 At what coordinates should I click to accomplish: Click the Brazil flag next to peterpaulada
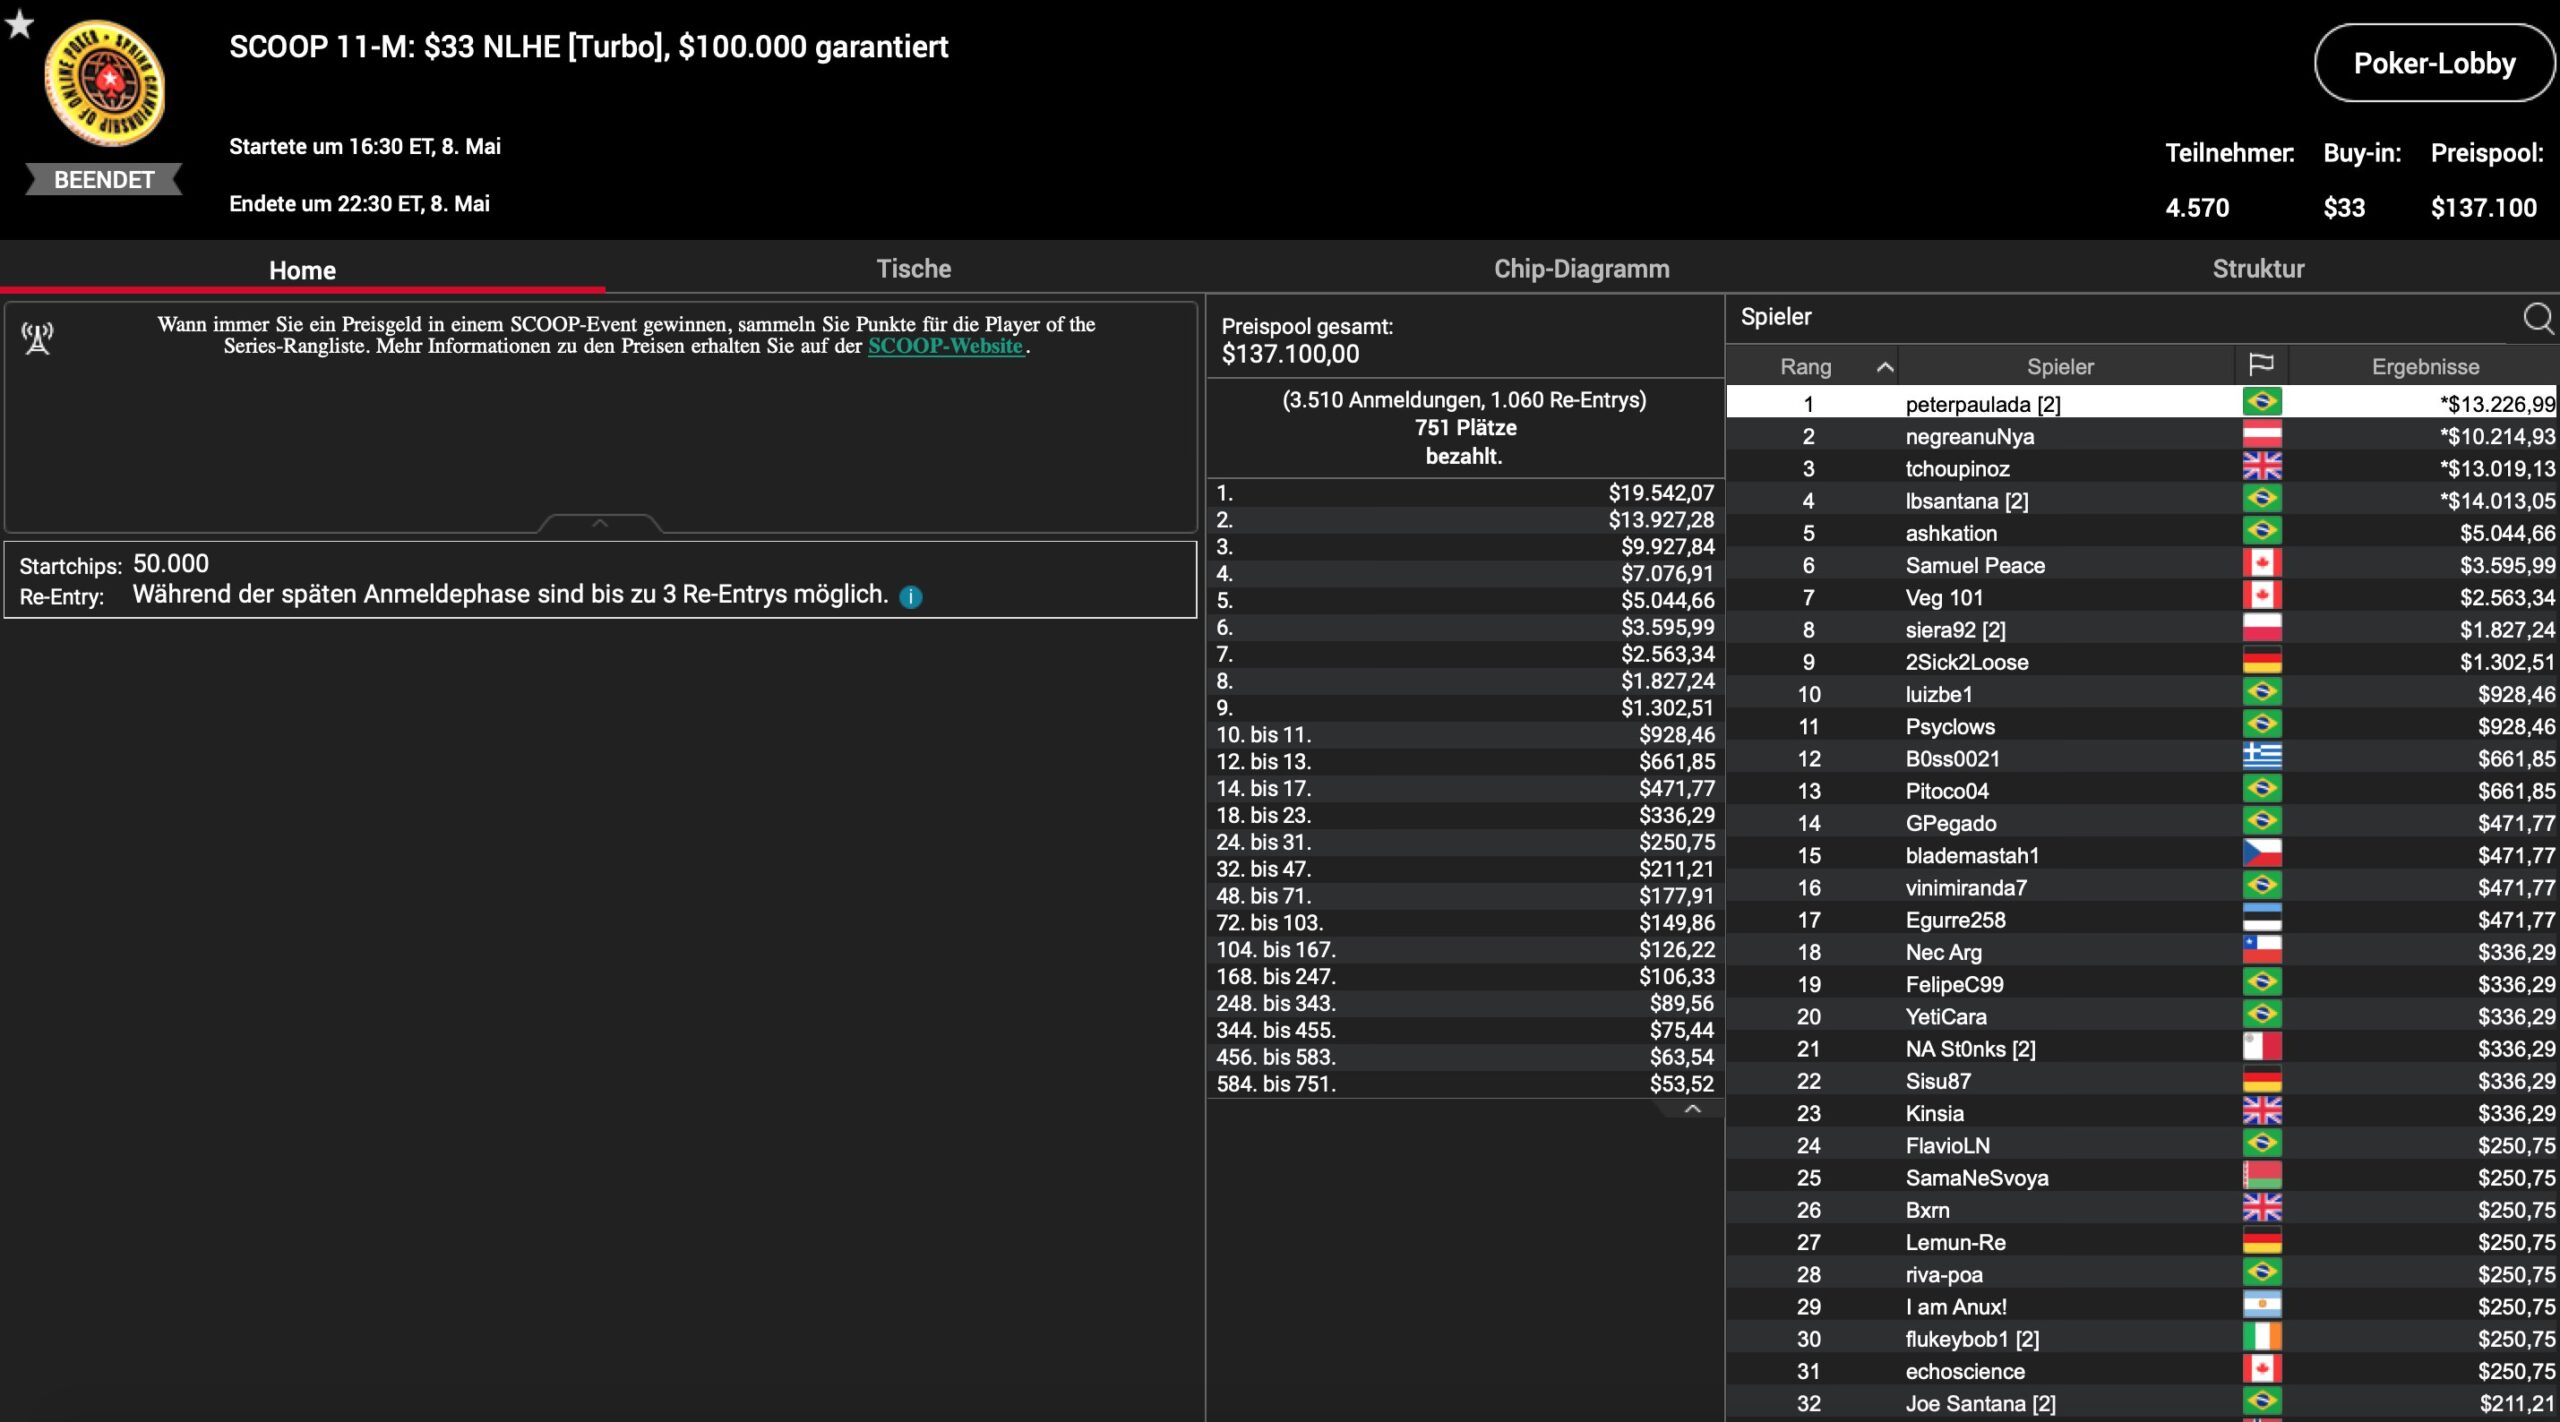point(2261,402)
